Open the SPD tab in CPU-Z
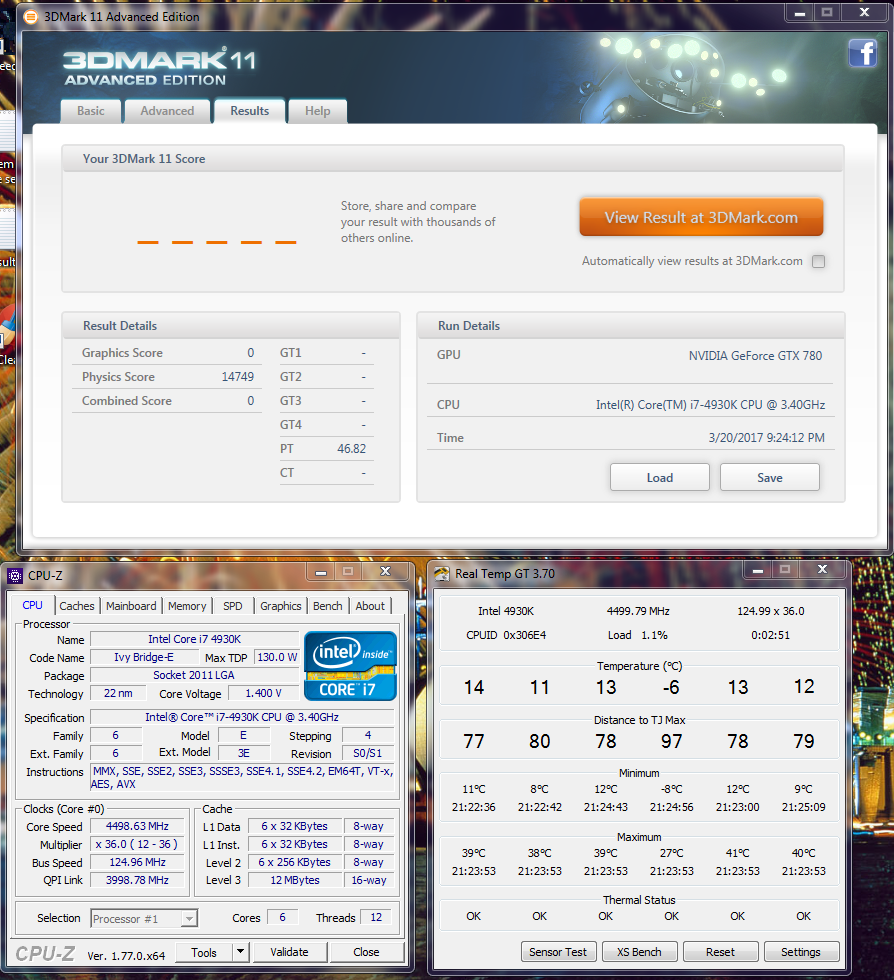 coord(233,606)
